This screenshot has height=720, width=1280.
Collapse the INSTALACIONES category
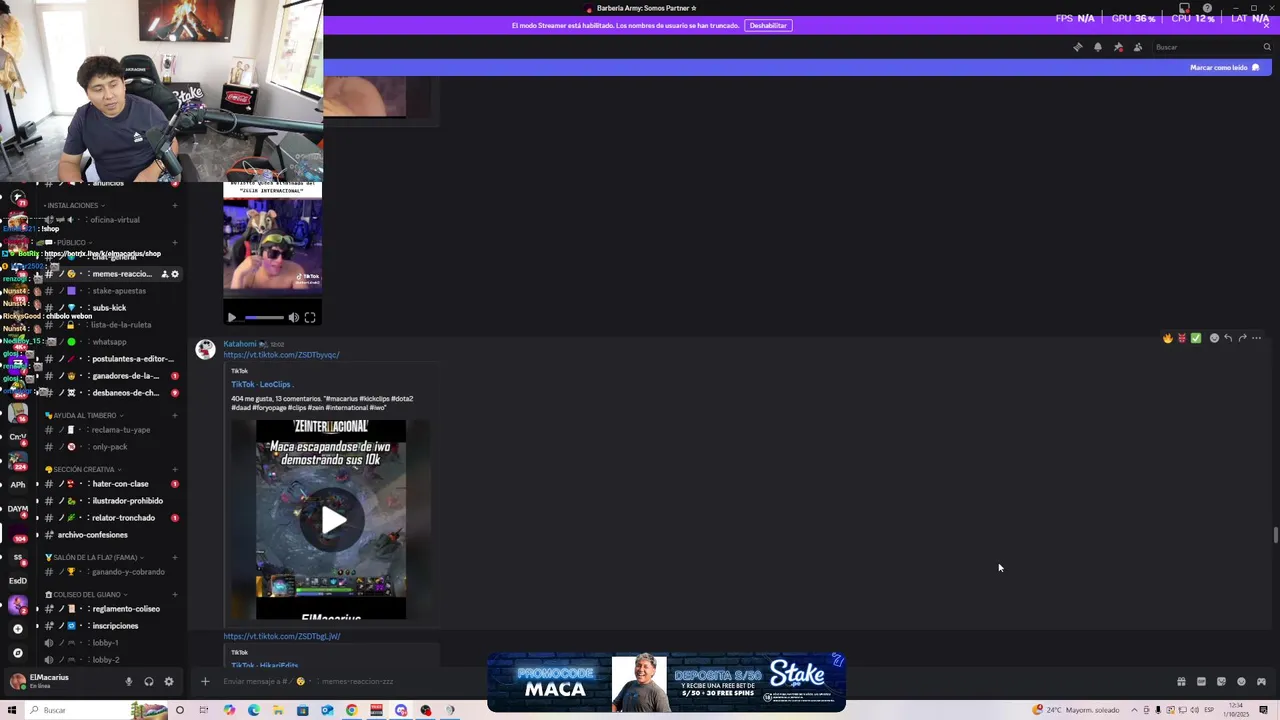[75, 205]
